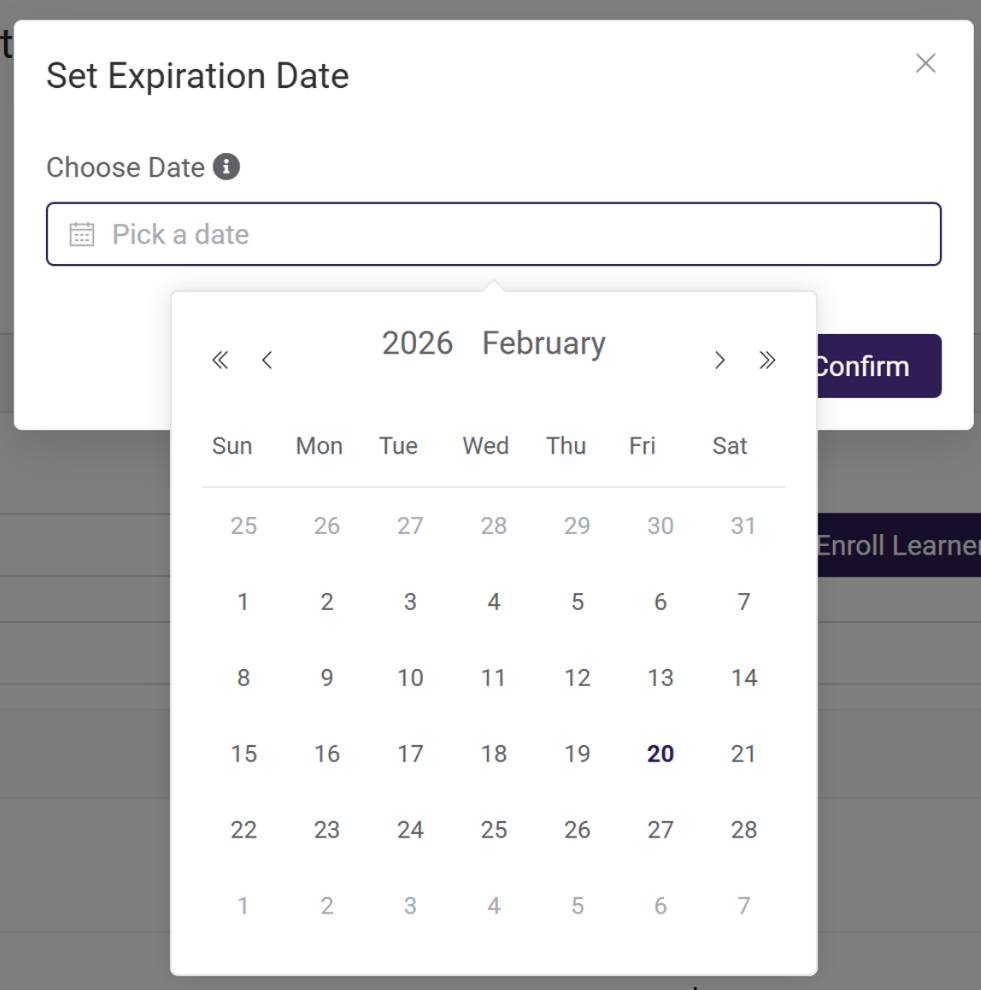Select February 20 in the calendar
This screenshot has width=981, height=990.
tap(660, 754)
